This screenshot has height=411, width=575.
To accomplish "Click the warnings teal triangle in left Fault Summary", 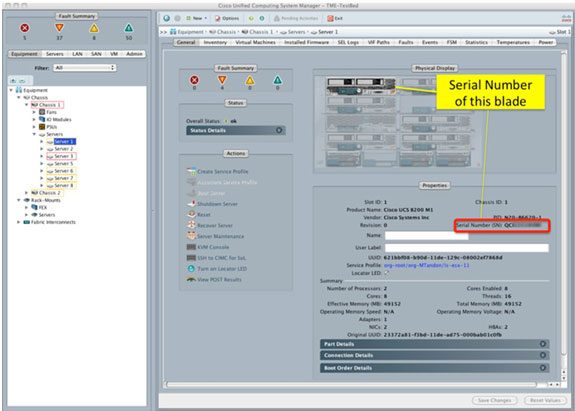I will [129, 28].
